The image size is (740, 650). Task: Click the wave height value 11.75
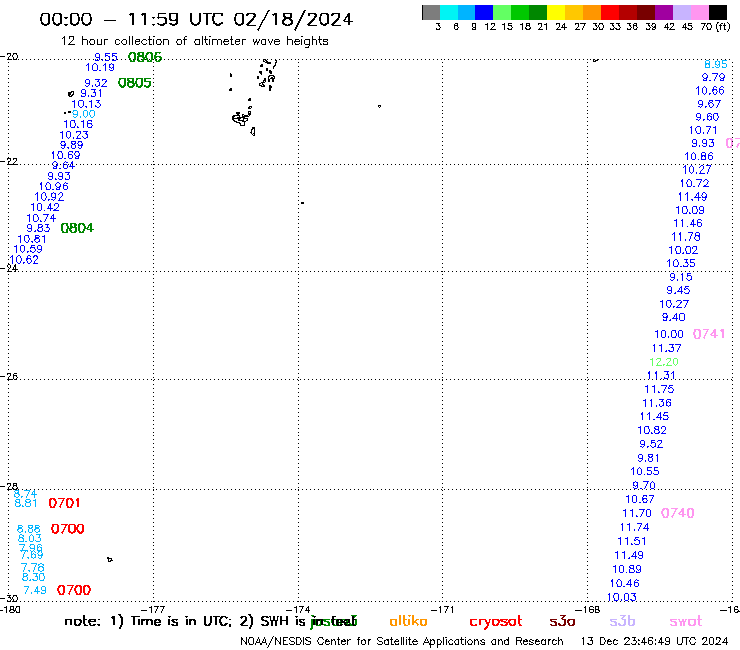(x=660, y=389)
